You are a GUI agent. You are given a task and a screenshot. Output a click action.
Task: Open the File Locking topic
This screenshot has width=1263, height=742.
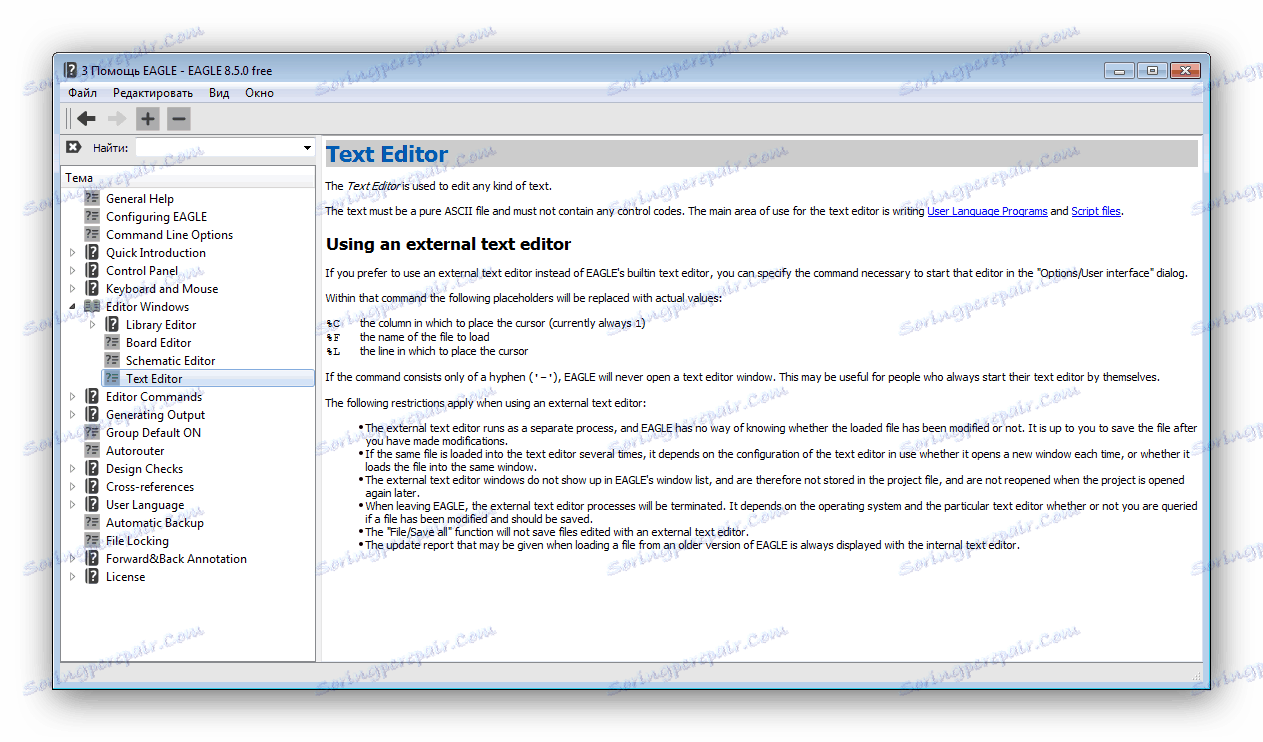point(138,540)
